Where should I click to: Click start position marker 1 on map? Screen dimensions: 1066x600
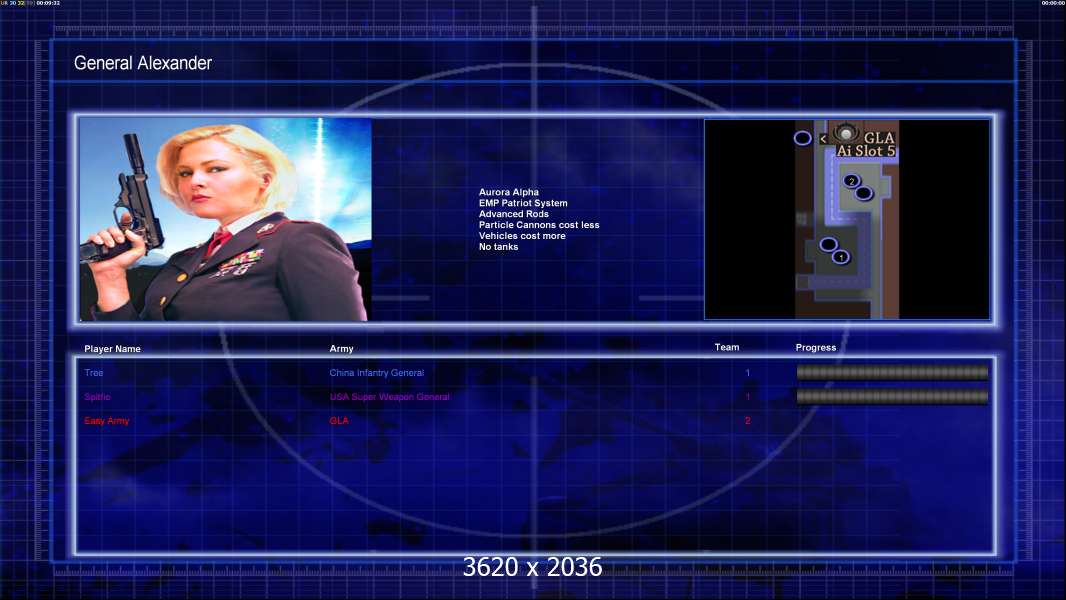click(x=841, y=257)
